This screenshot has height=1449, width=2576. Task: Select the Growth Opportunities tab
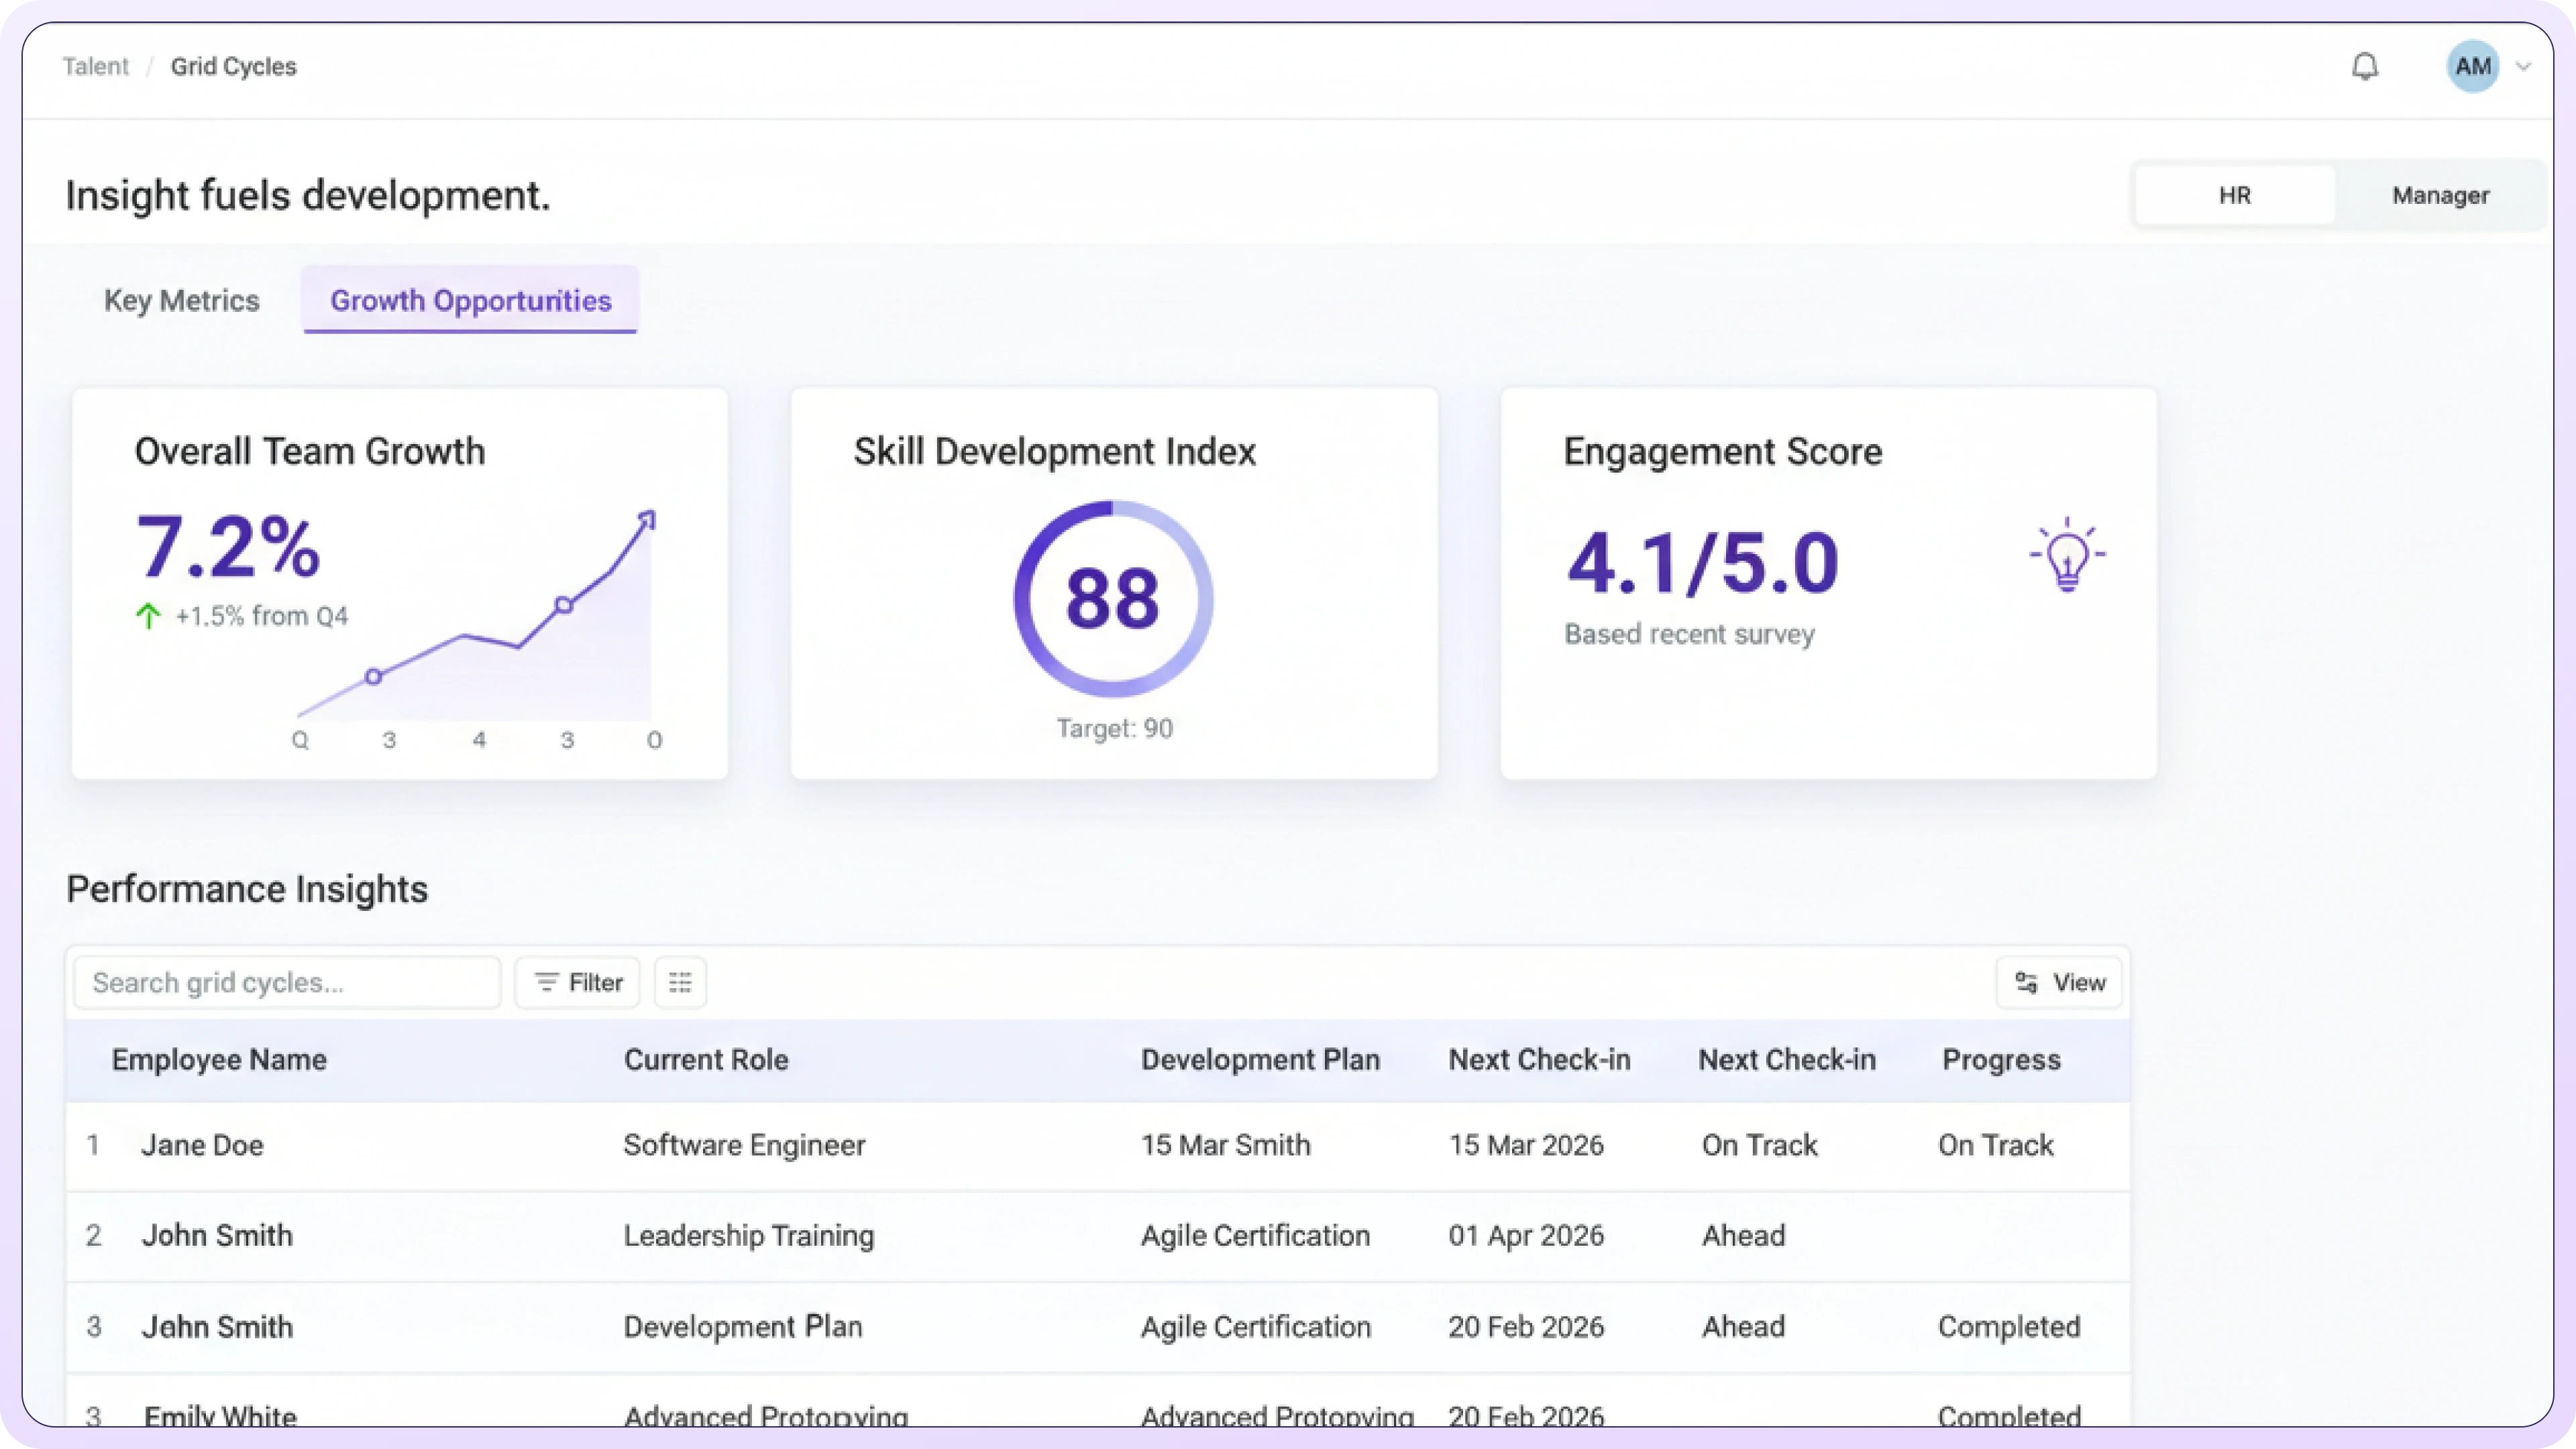click(470, 300)
